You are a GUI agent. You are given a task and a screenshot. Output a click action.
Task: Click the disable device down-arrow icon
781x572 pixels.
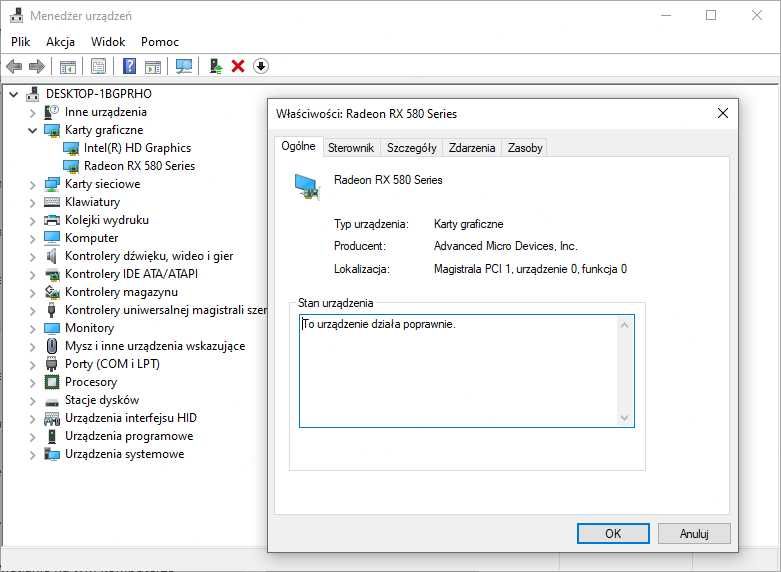(x=261, y=66)
